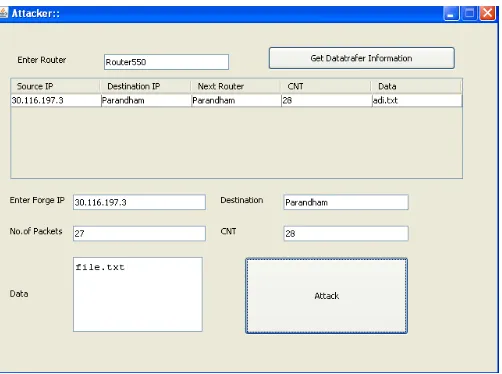
Task: Click the No.of Packets field showing 27
Action: (x=139, y=233)
